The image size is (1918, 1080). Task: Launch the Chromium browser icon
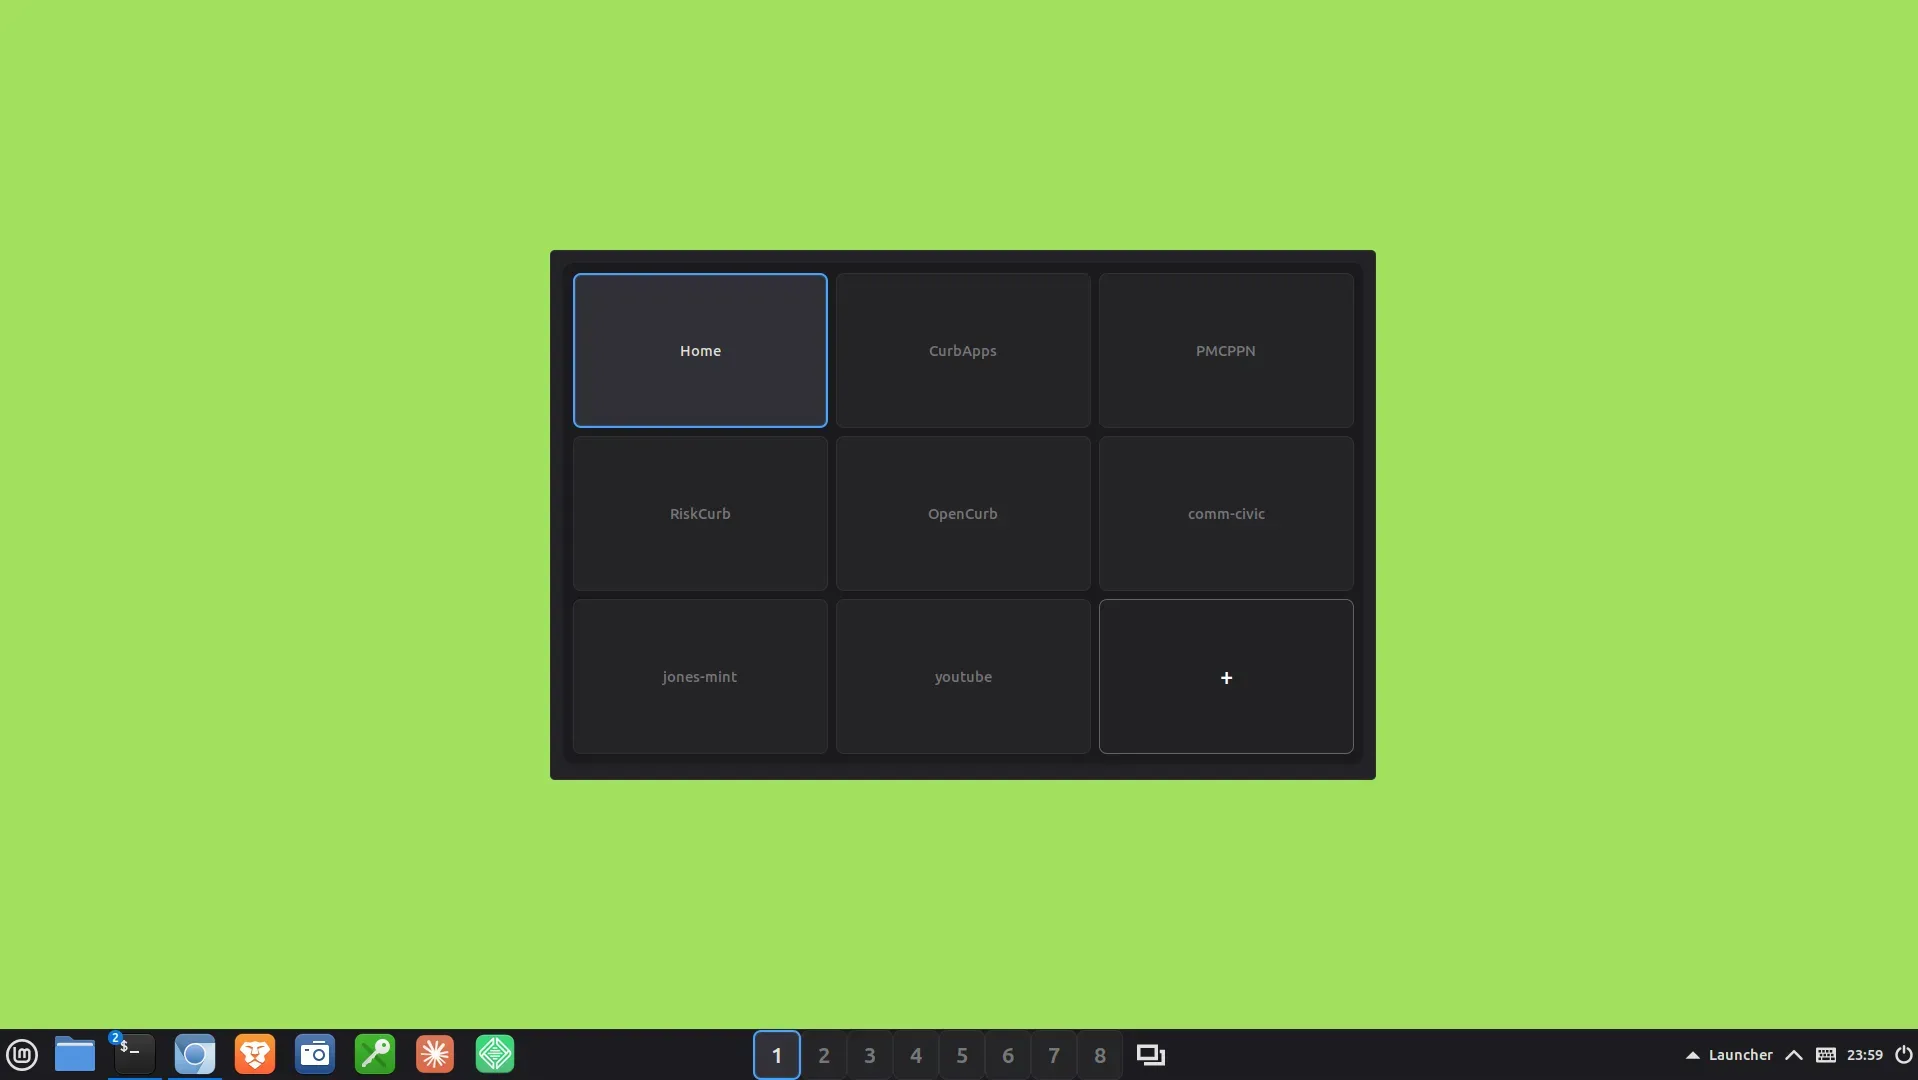coord(195,1055)
